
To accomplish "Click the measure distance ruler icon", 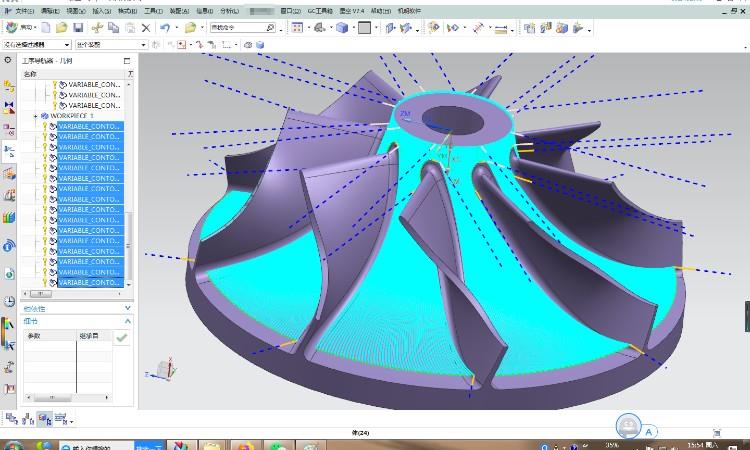I will coord(480,28).
